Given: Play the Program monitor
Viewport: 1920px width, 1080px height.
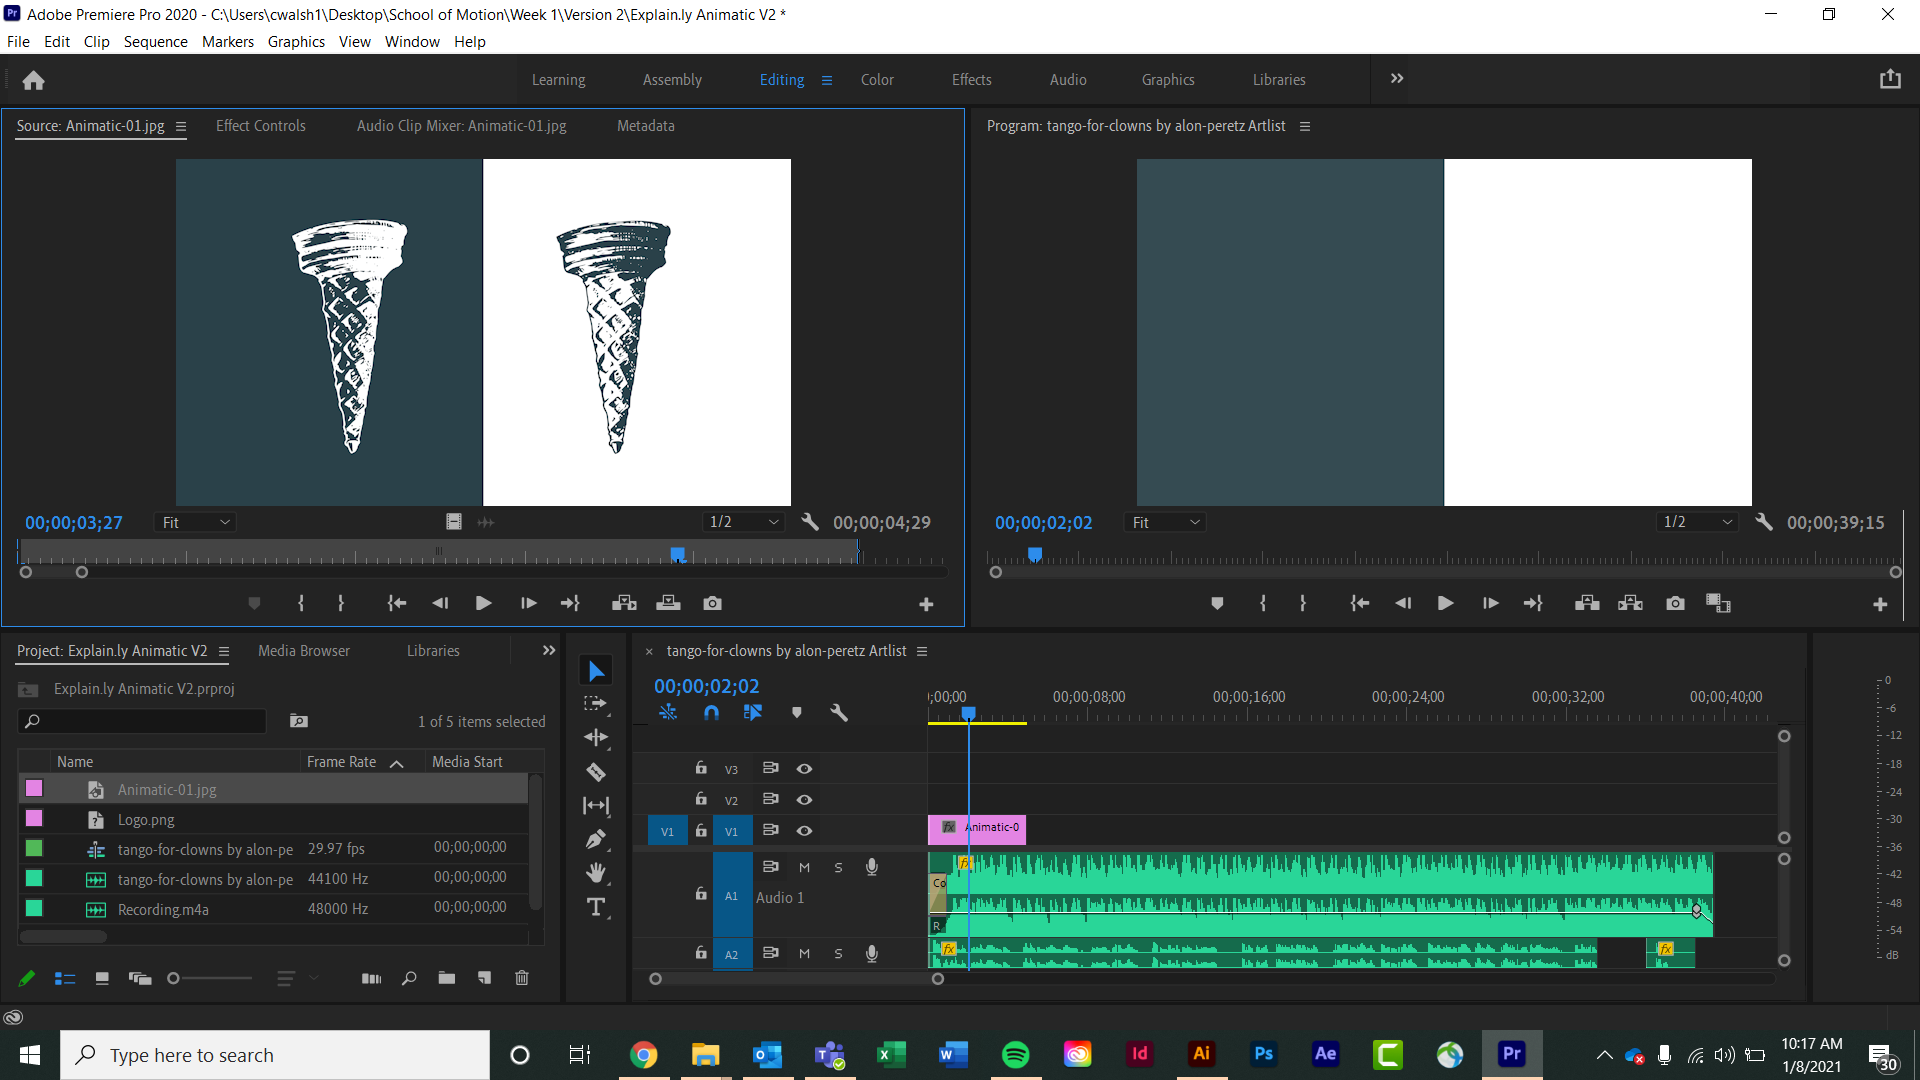Looking at the screenshot, I should point(1445,603).
